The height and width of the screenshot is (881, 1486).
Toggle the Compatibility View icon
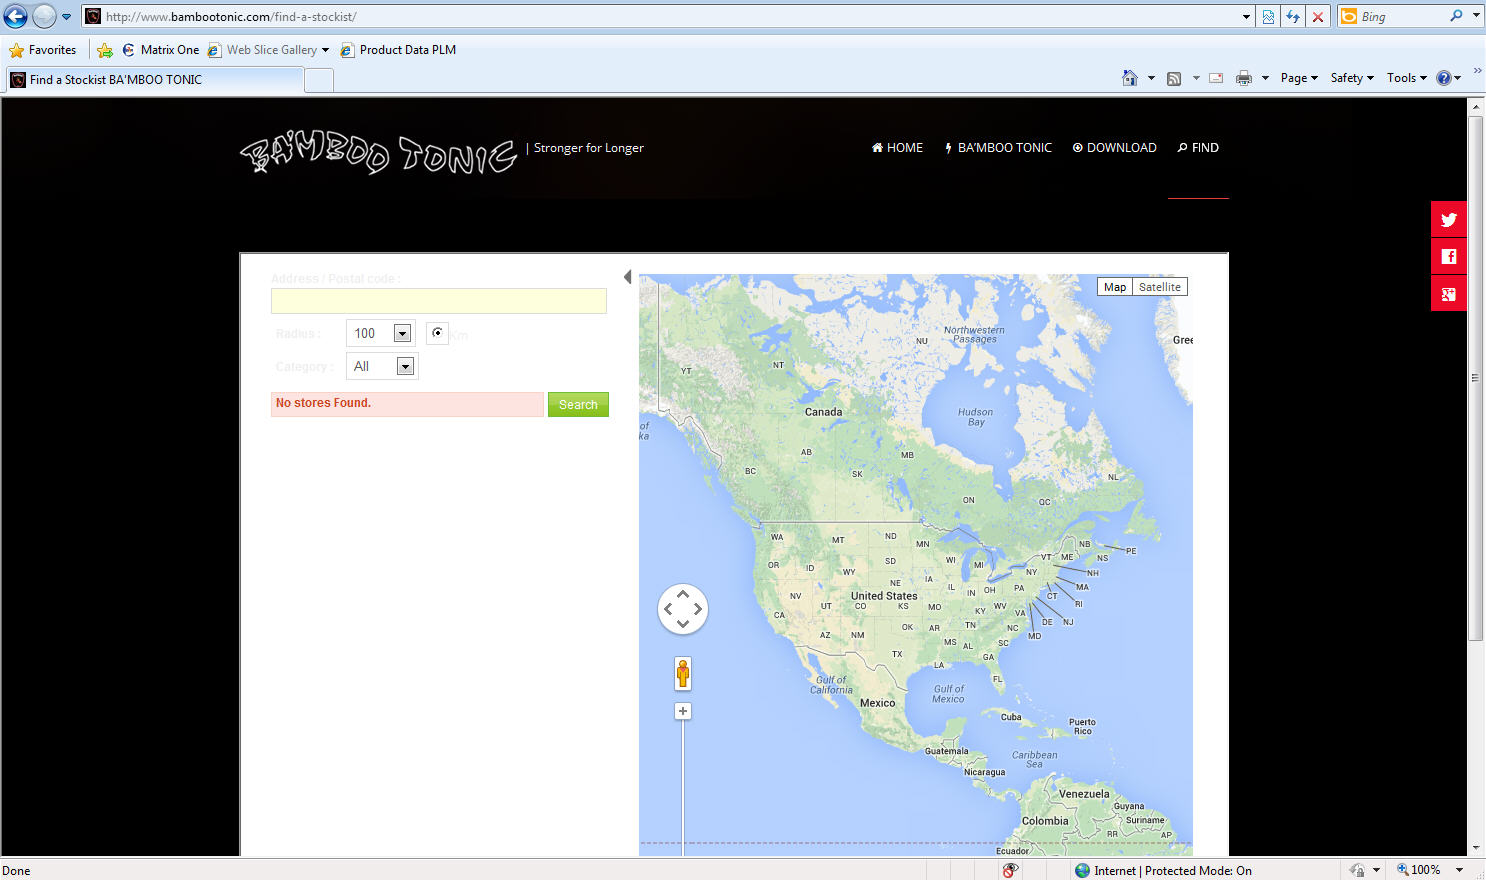point(1268,17)
